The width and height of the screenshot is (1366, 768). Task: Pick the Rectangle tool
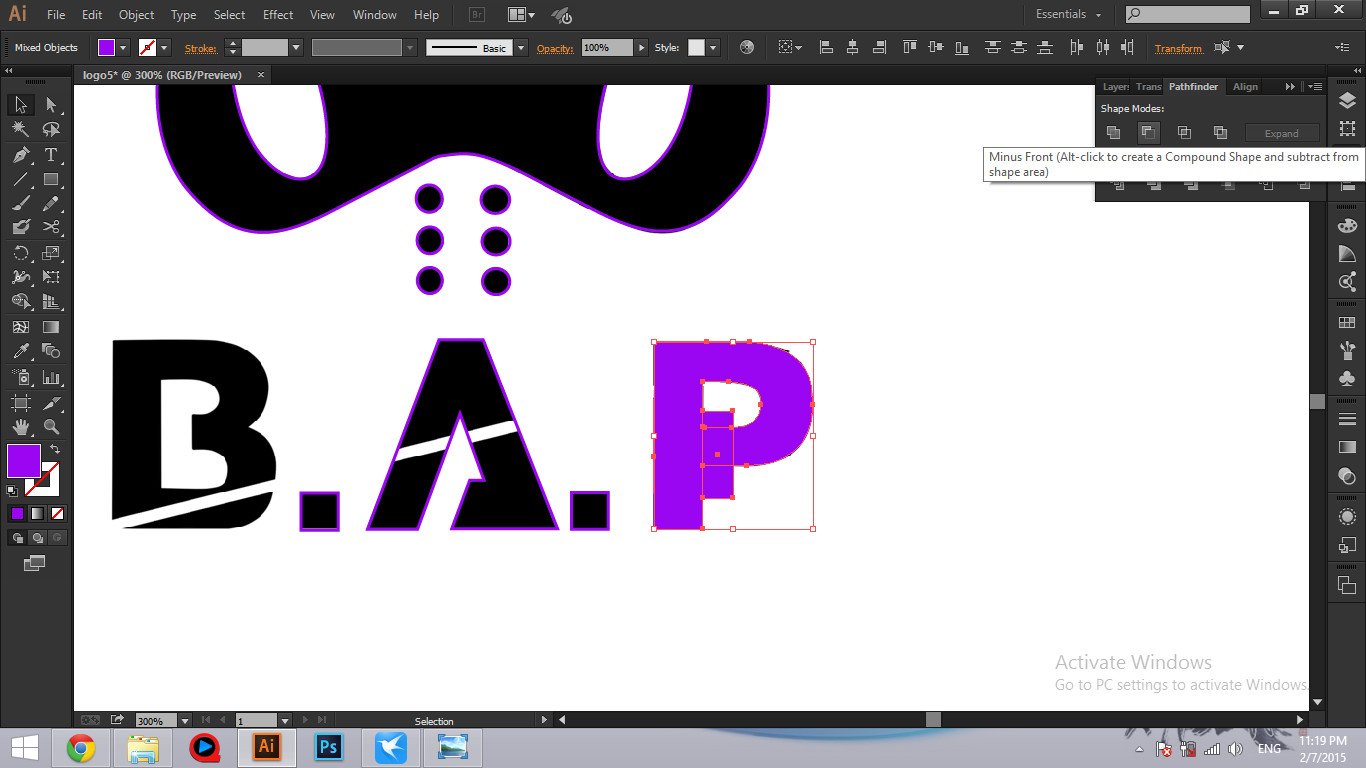coord(51,180)
